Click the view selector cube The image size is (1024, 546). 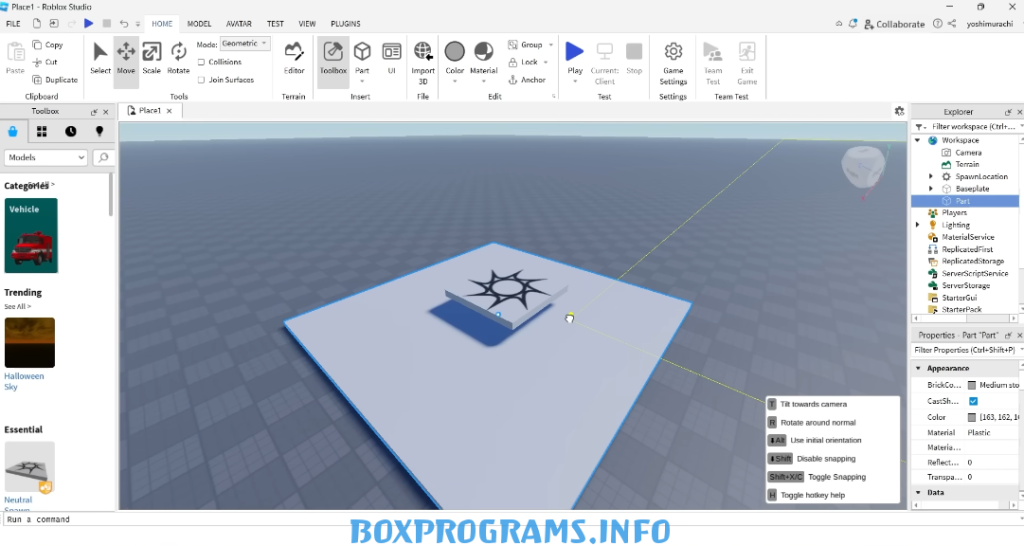pyautogui.click(x=863, y=167)
